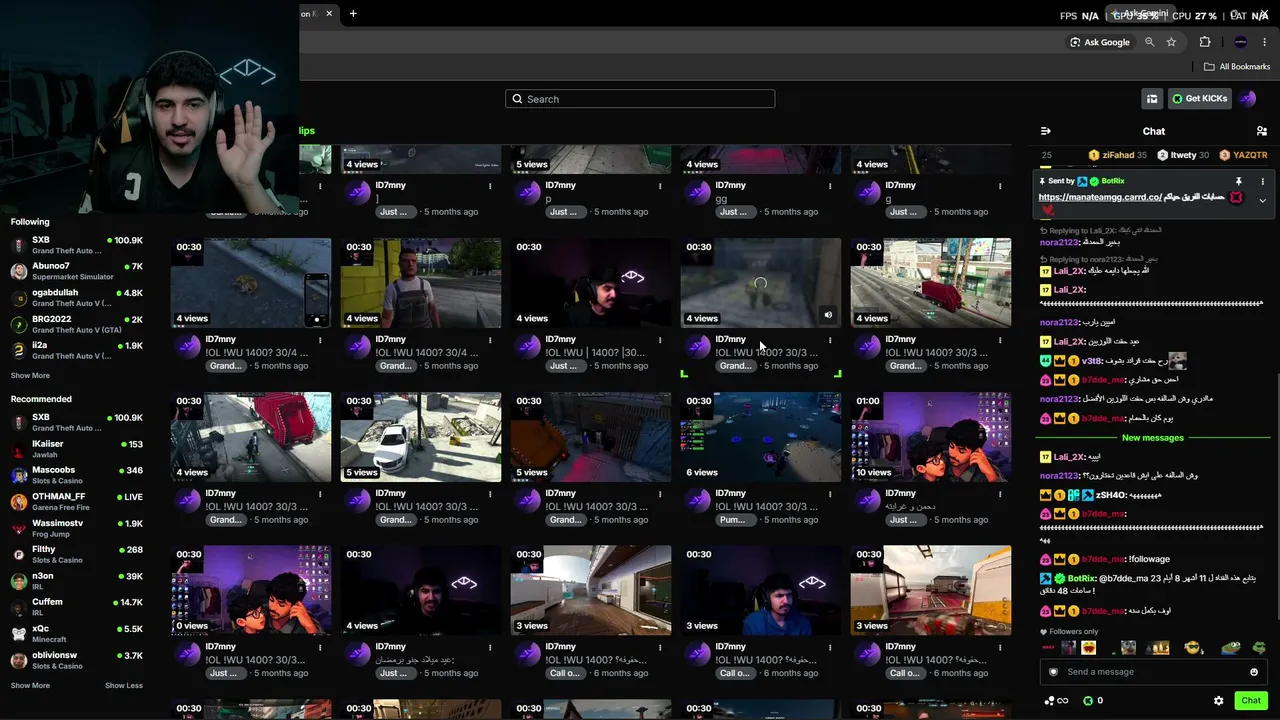Open a new browser tab with the plus
This screenshot has height=720, width=1280.
point(353,14)
